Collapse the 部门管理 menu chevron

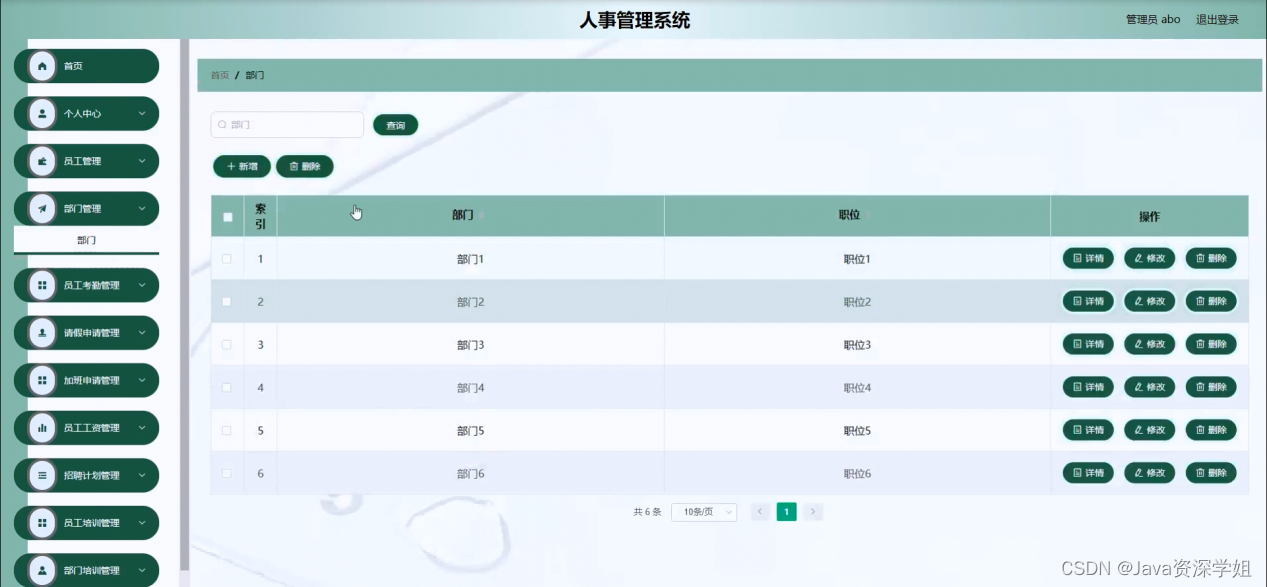142,209
